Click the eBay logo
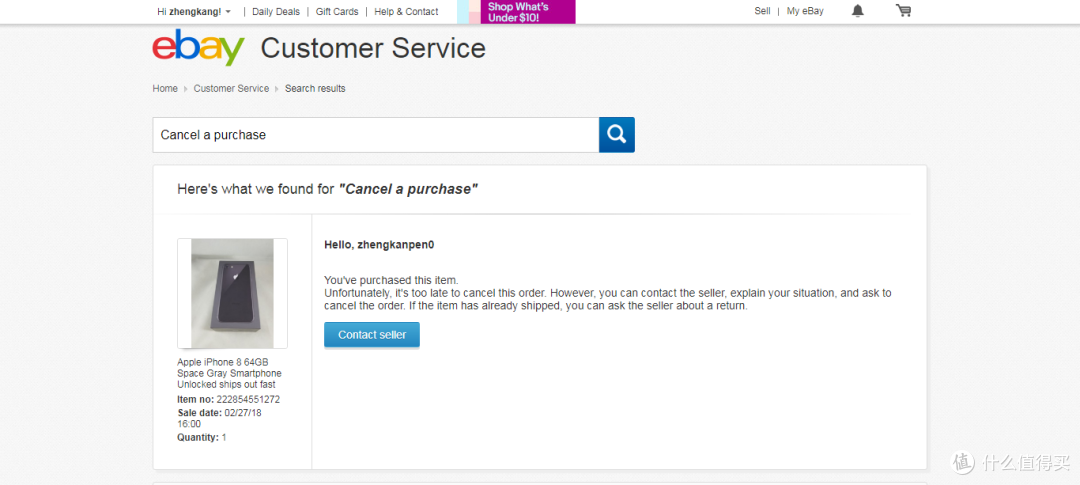 198,48
